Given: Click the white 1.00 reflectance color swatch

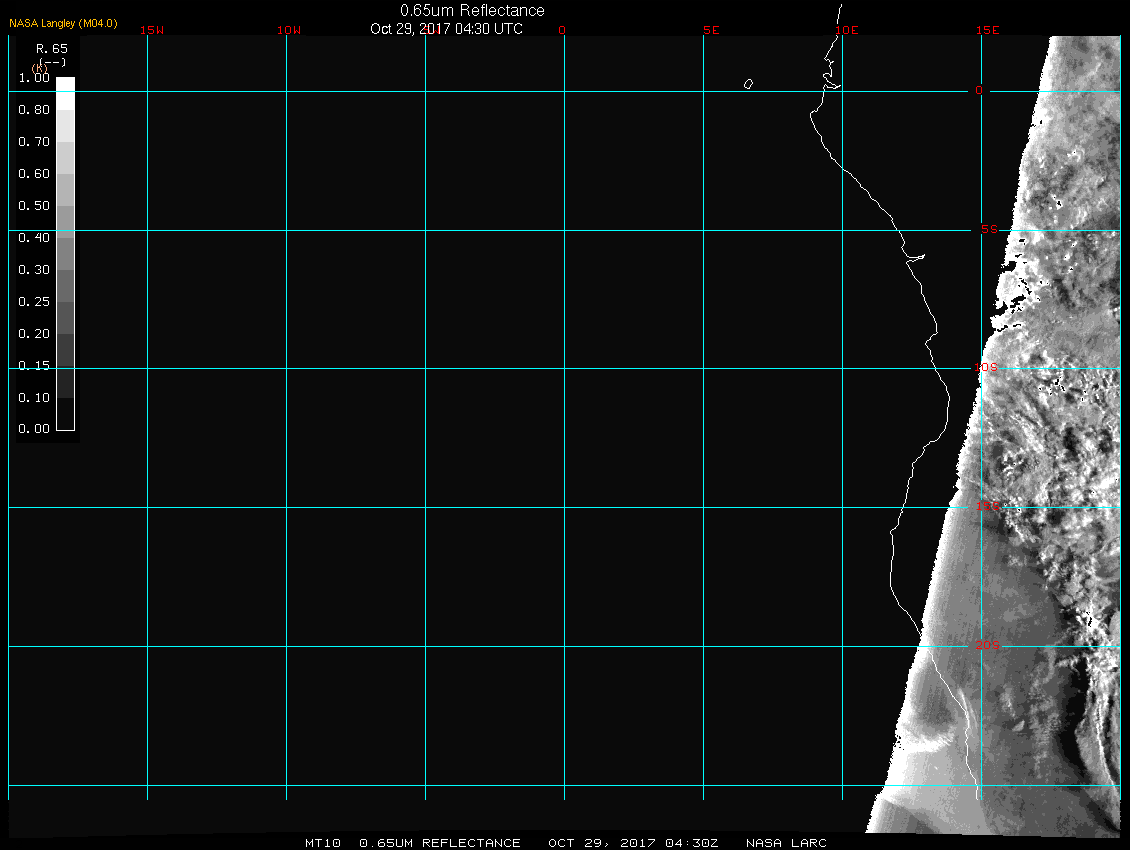Looking at the screenshot, I should point(65,85).
